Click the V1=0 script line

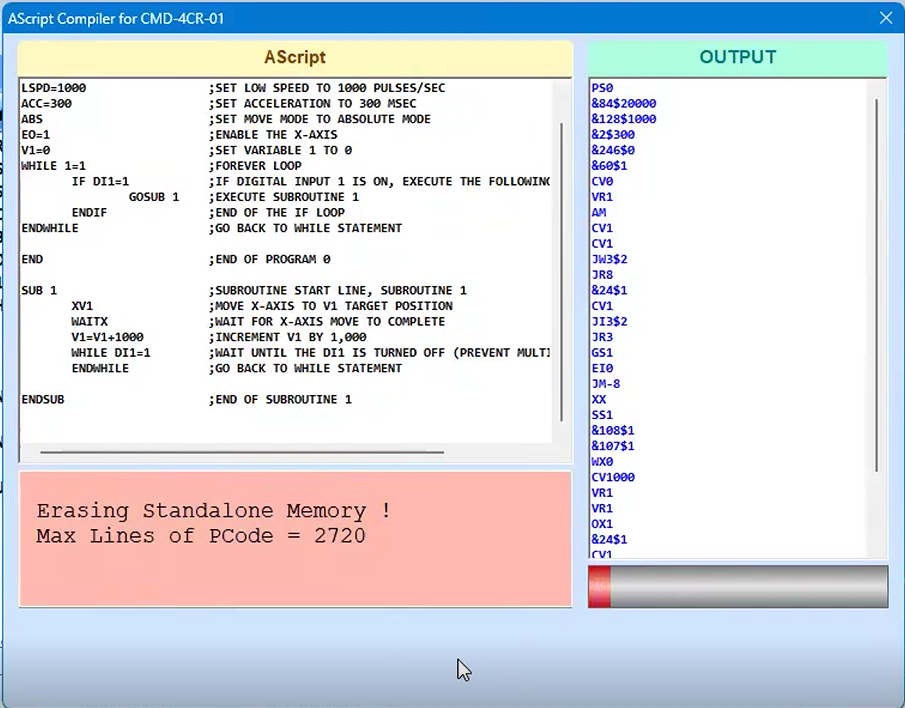click(x=36, y=150)
